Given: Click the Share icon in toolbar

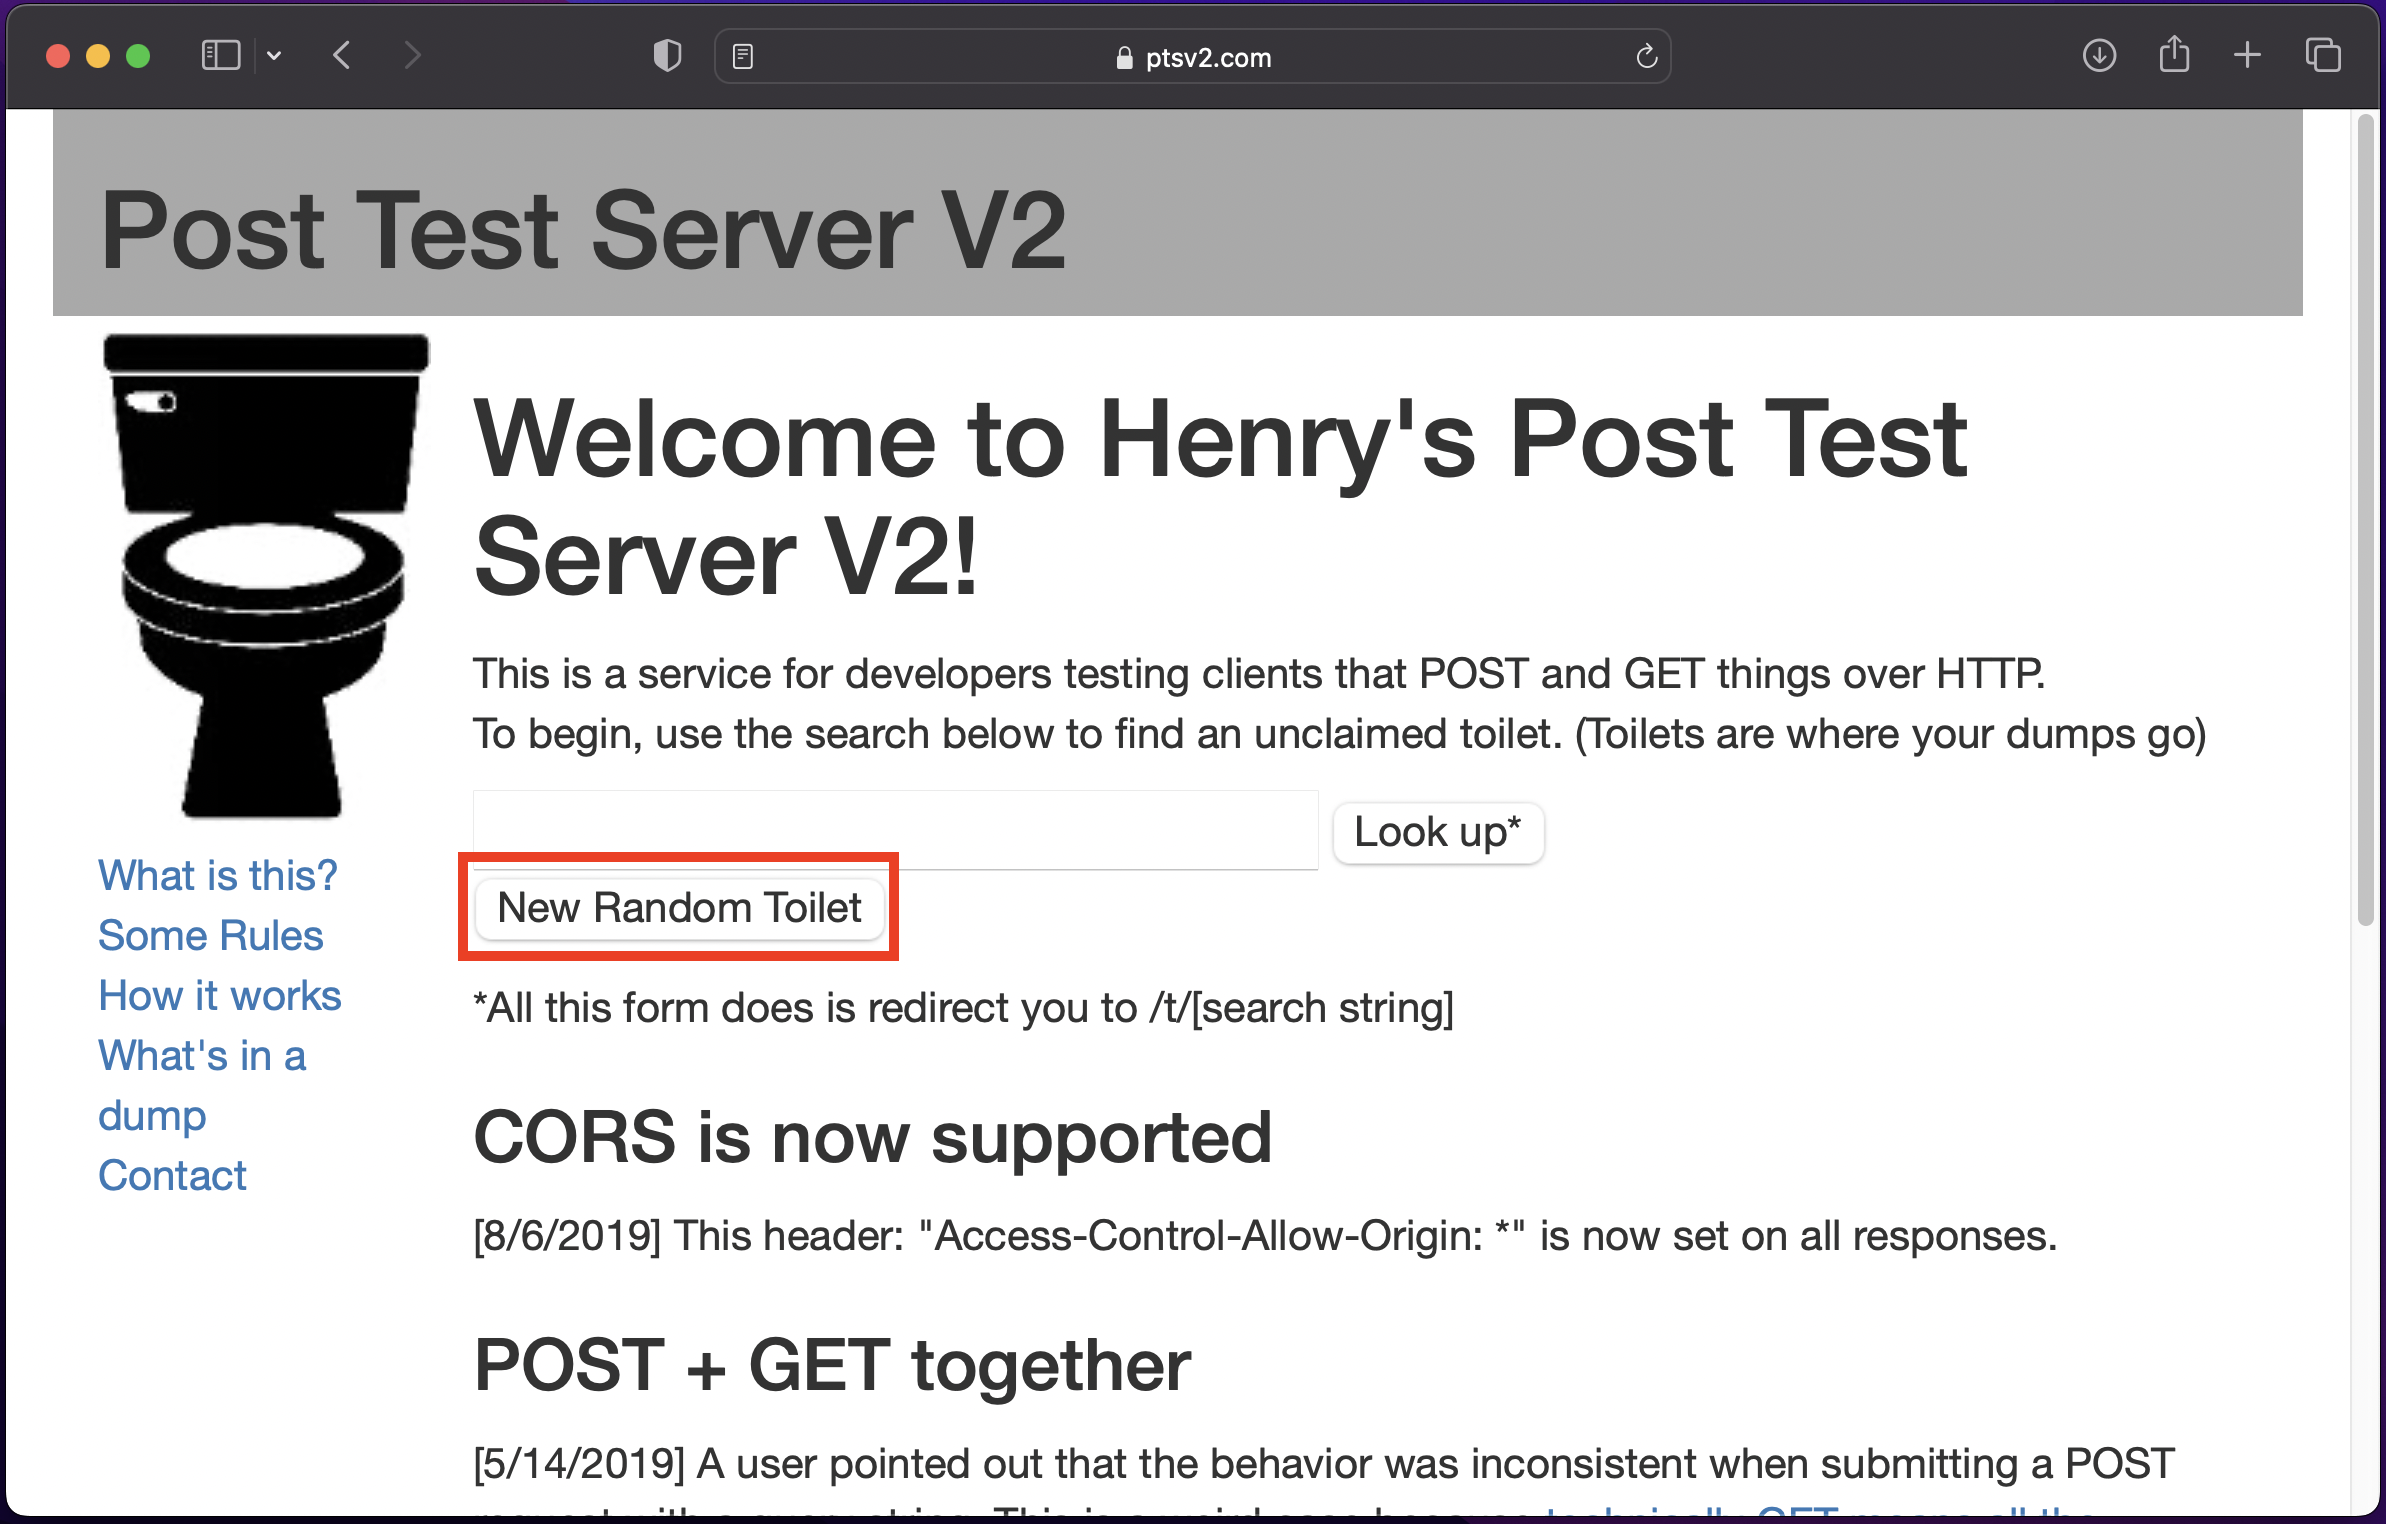Looking at the screenshot, I should (2174, 55).
